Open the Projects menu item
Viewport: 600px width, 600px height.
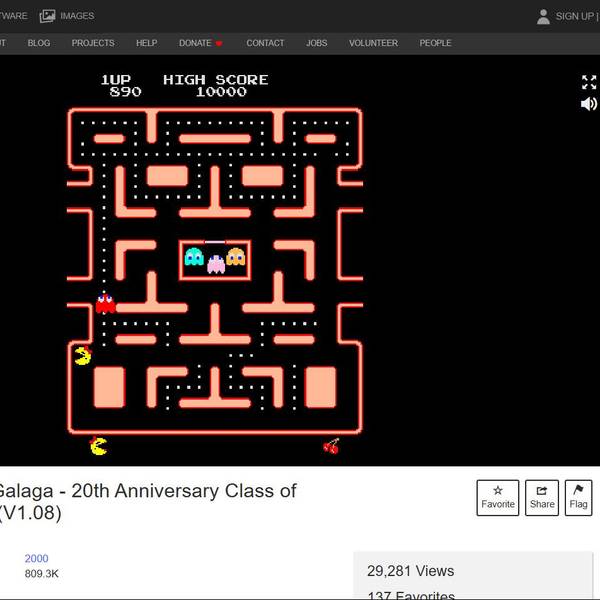tap(93, 43)
